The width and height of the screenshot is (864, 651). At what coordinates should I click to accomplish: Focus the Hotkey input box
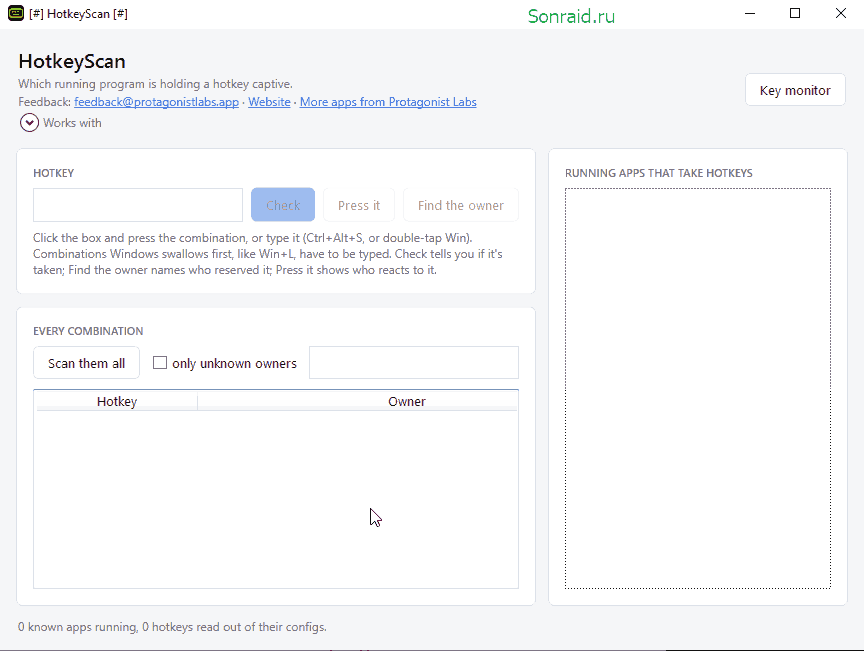point(138,205)
